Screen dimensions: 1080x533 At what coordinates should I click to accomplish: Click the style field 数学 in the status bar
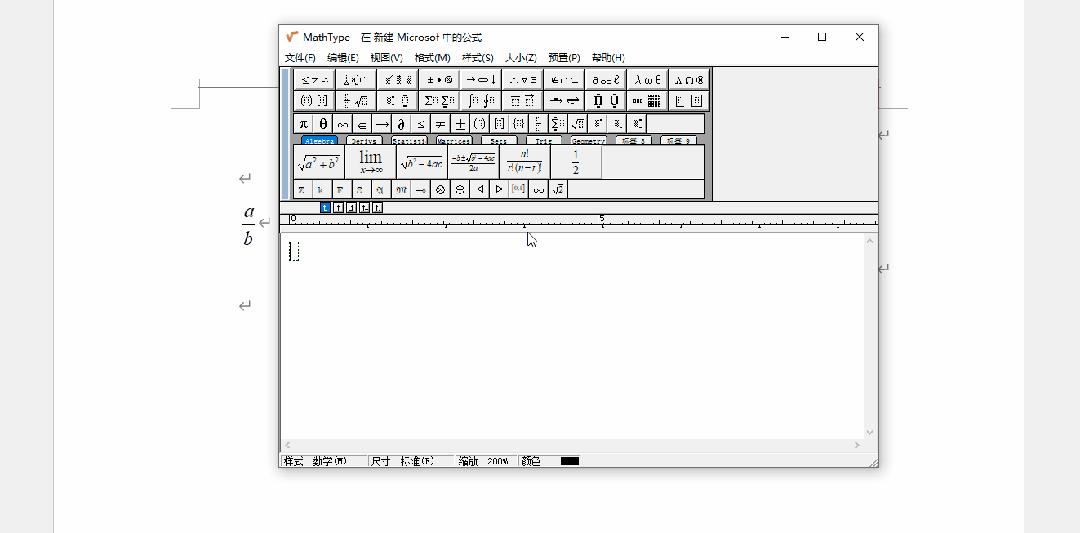tap(330, 461)
